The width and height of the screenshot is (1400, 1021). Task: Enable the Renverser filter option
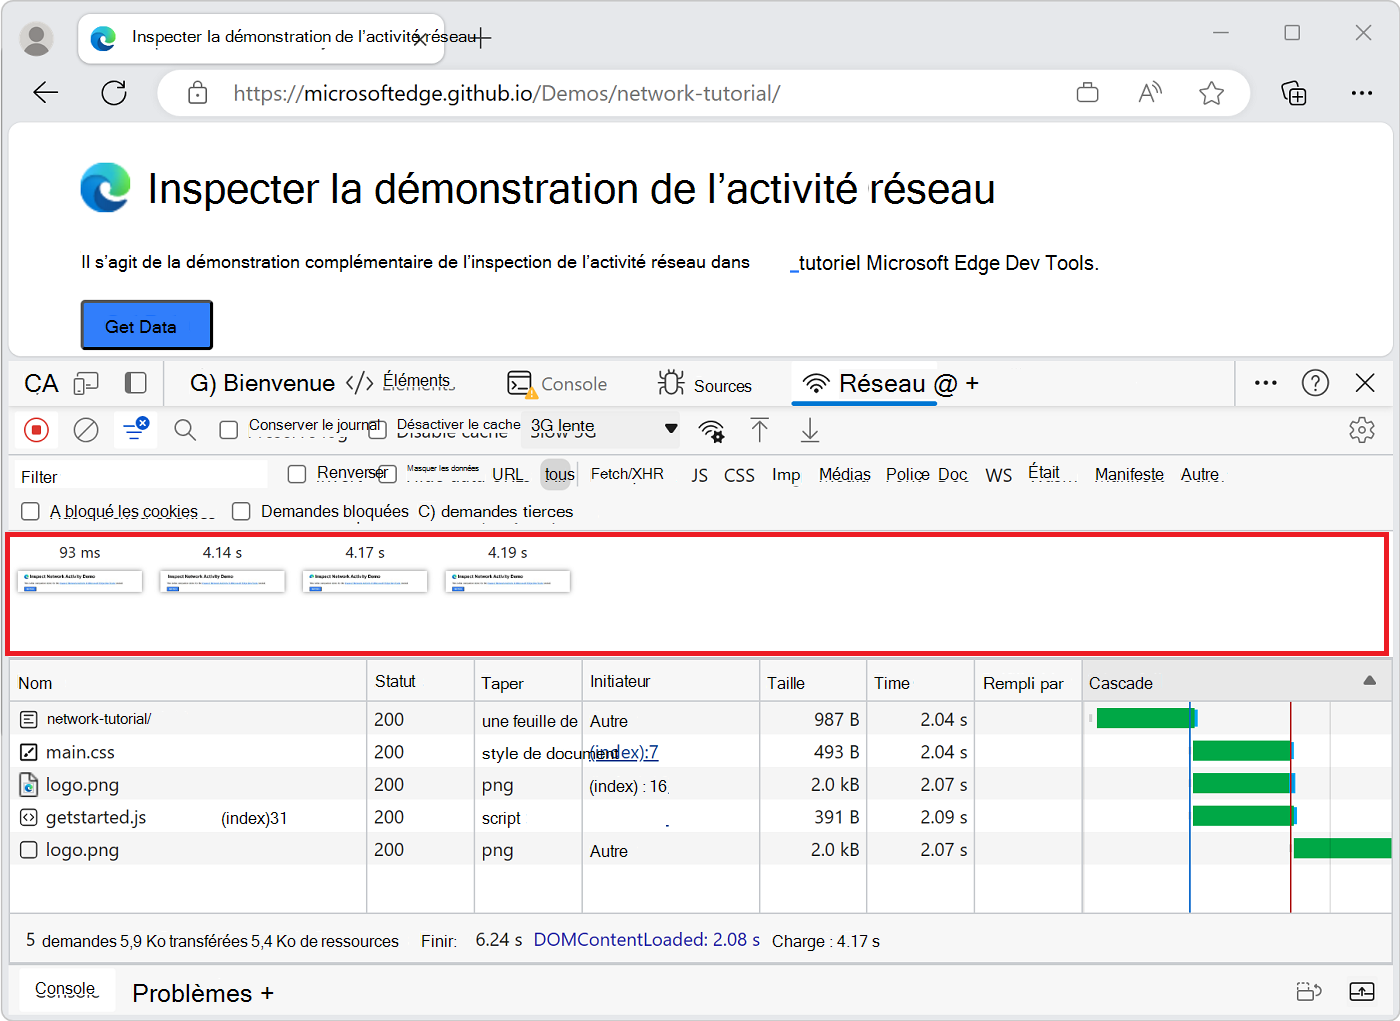(297, 473)
